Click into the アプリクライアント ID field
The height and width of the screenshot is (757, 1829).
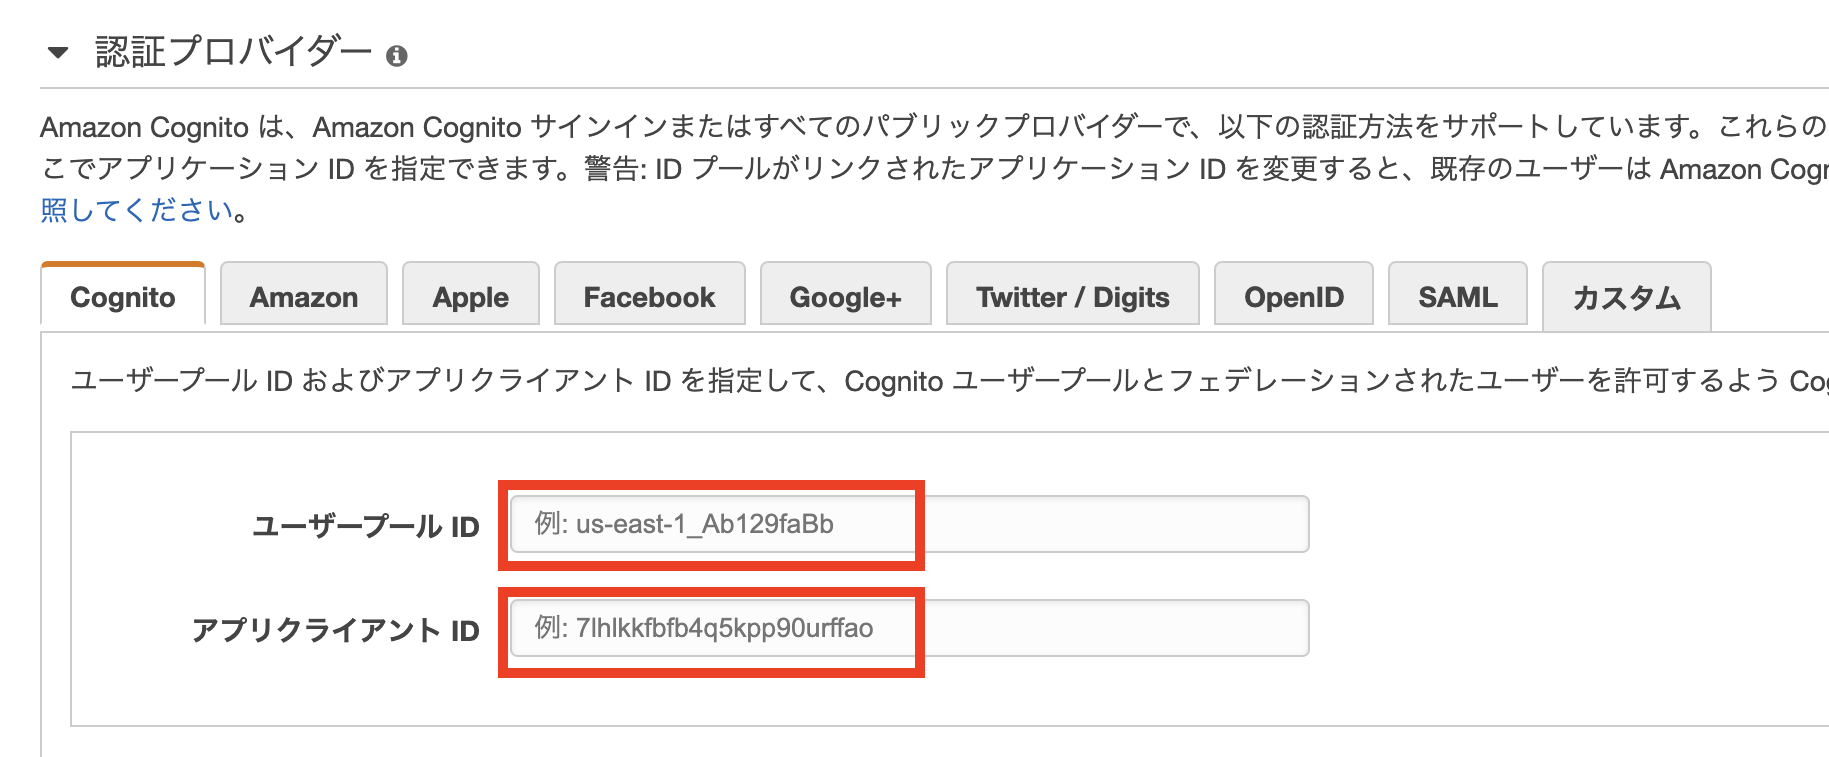909,628
